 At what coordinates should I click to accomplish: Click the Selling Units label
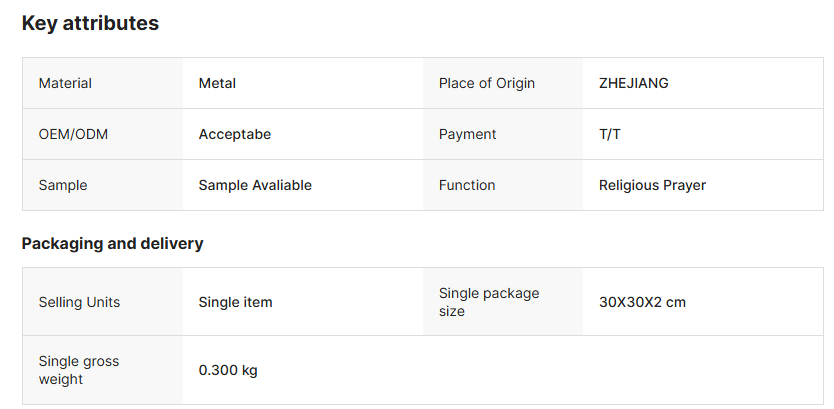coord(80,302)
